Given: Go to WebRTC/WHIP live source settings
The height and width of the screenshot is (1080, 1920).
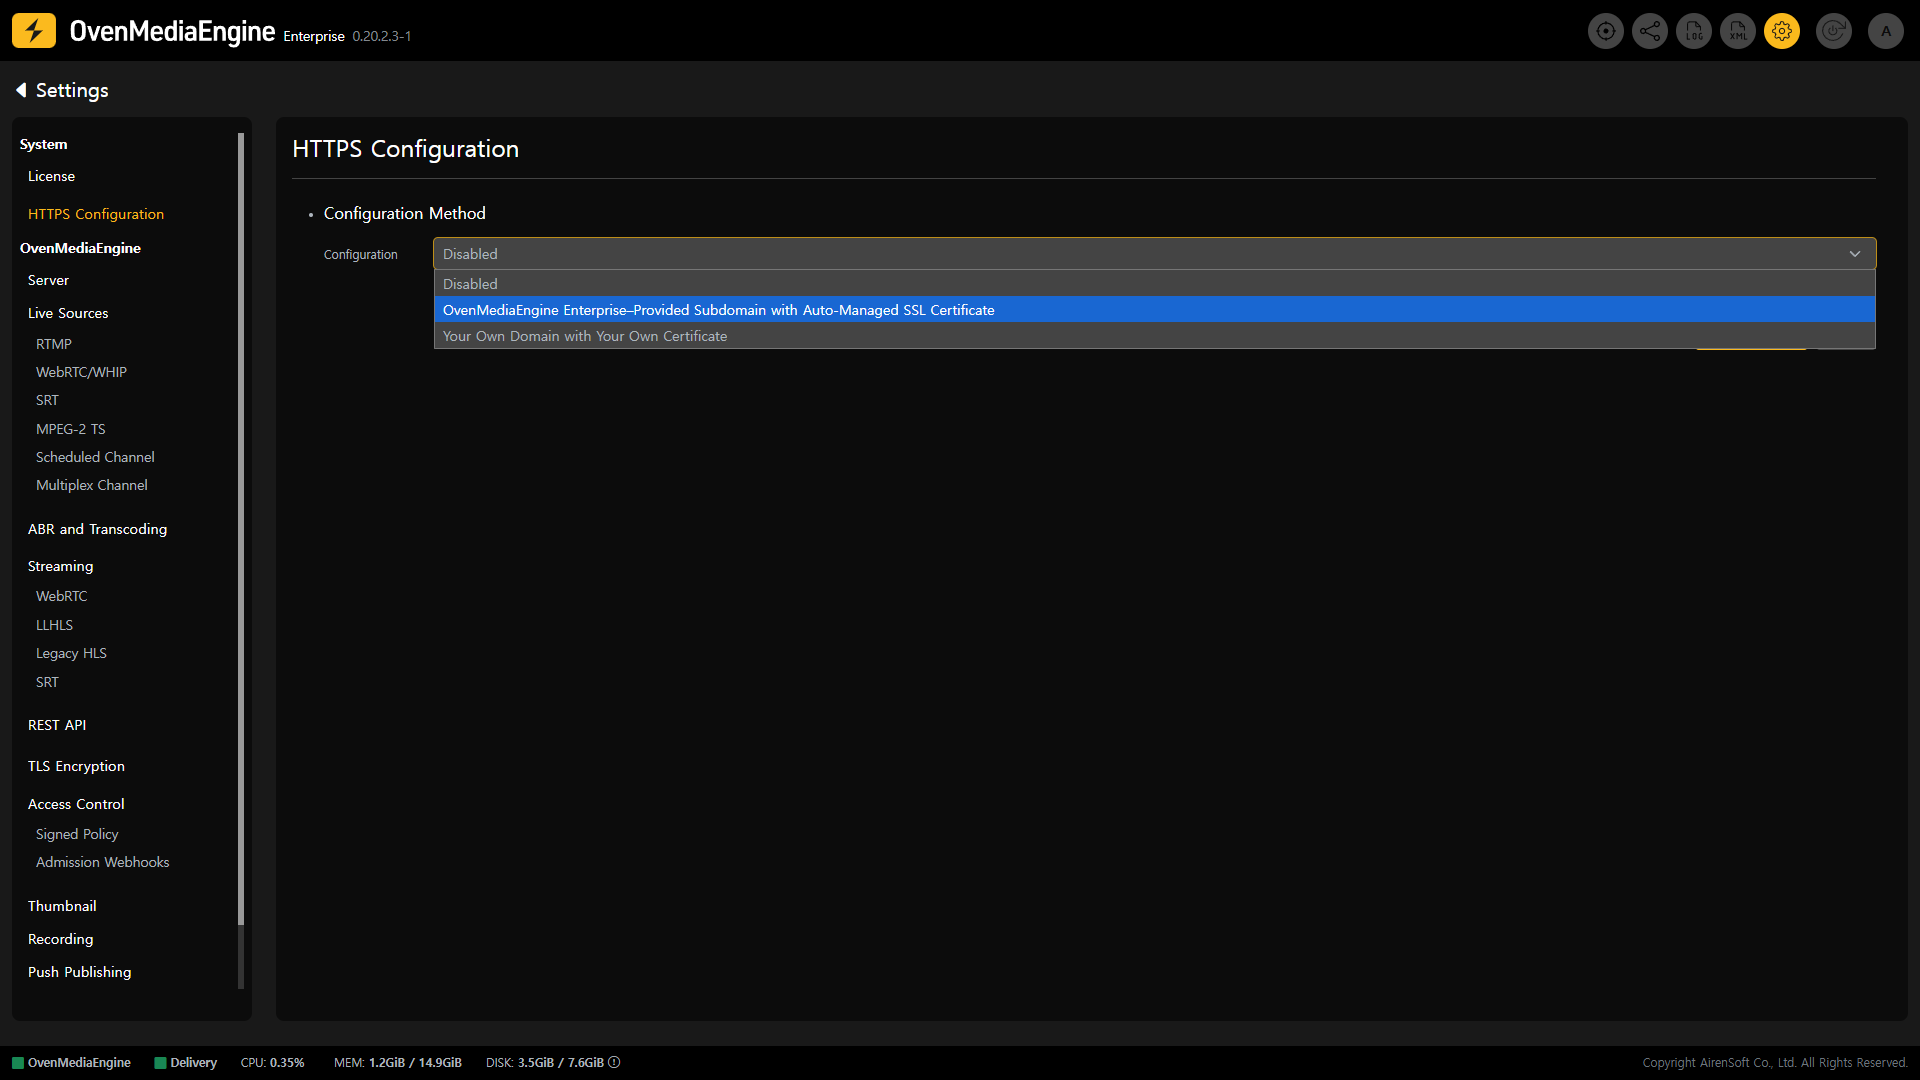Looking at the screenshot, I should [x=81, y=372].
